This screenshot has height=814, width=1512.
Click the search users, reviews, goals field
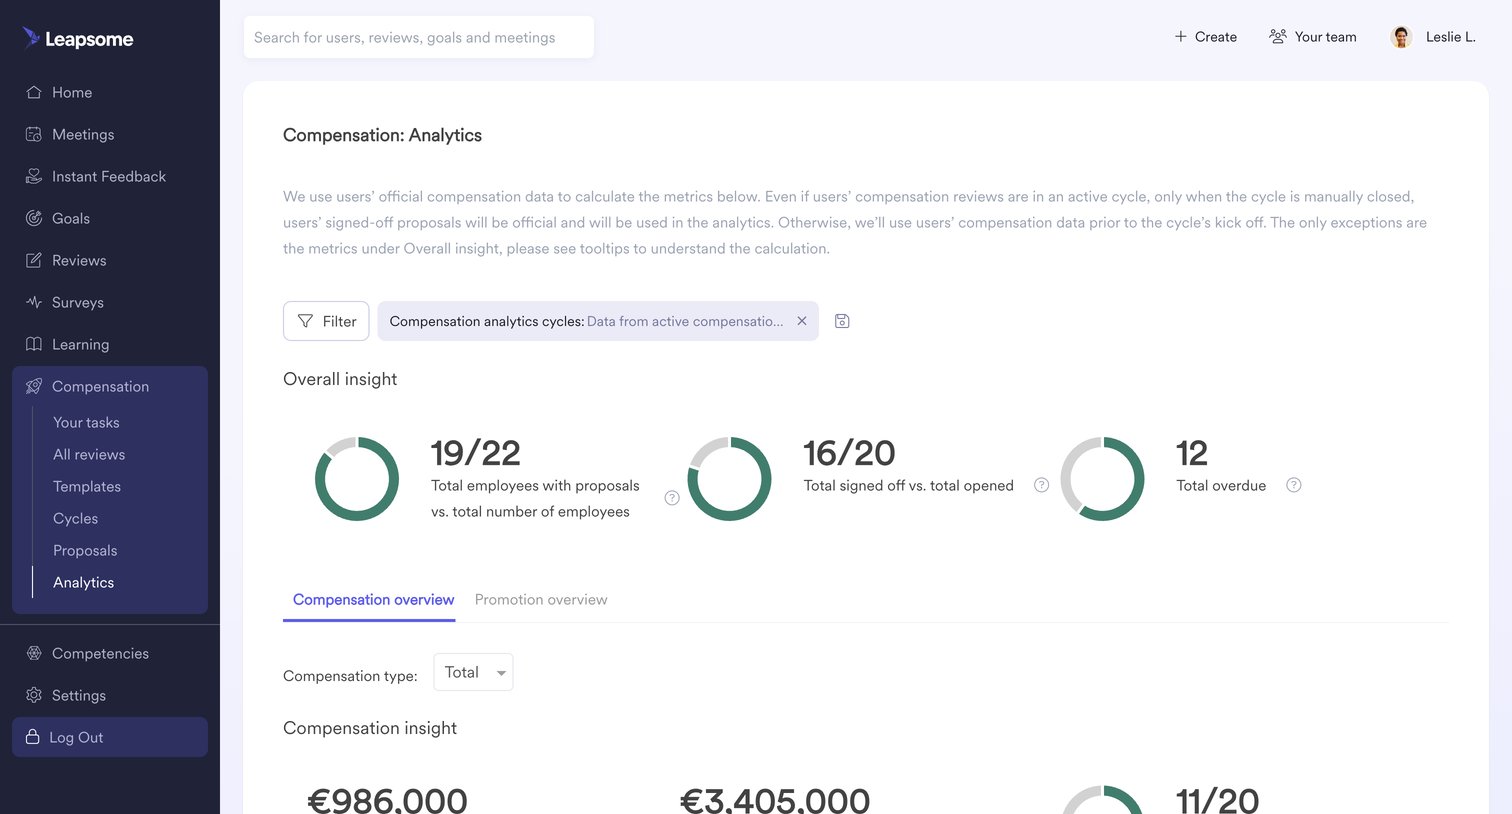tap(419, 37)
